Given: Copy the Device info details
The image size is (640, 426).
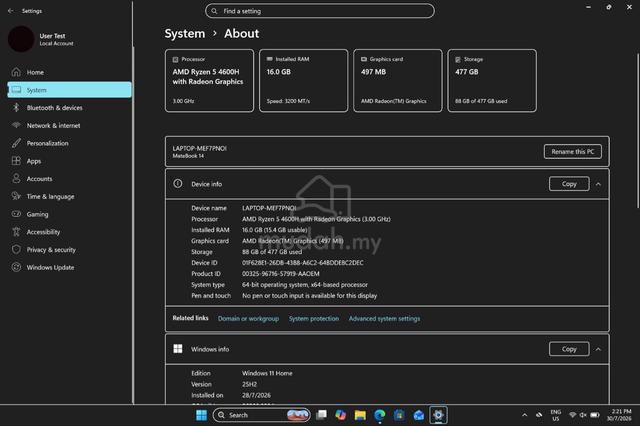Looking at the screenshot, I should point(569,184).
